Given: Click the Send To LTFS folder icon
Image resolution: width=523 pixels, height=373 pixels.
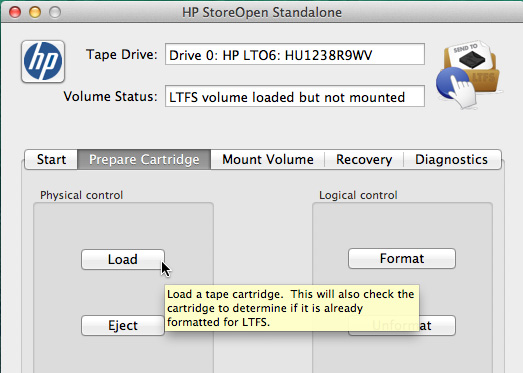Looking at the screenshot, I should point(469,75).
